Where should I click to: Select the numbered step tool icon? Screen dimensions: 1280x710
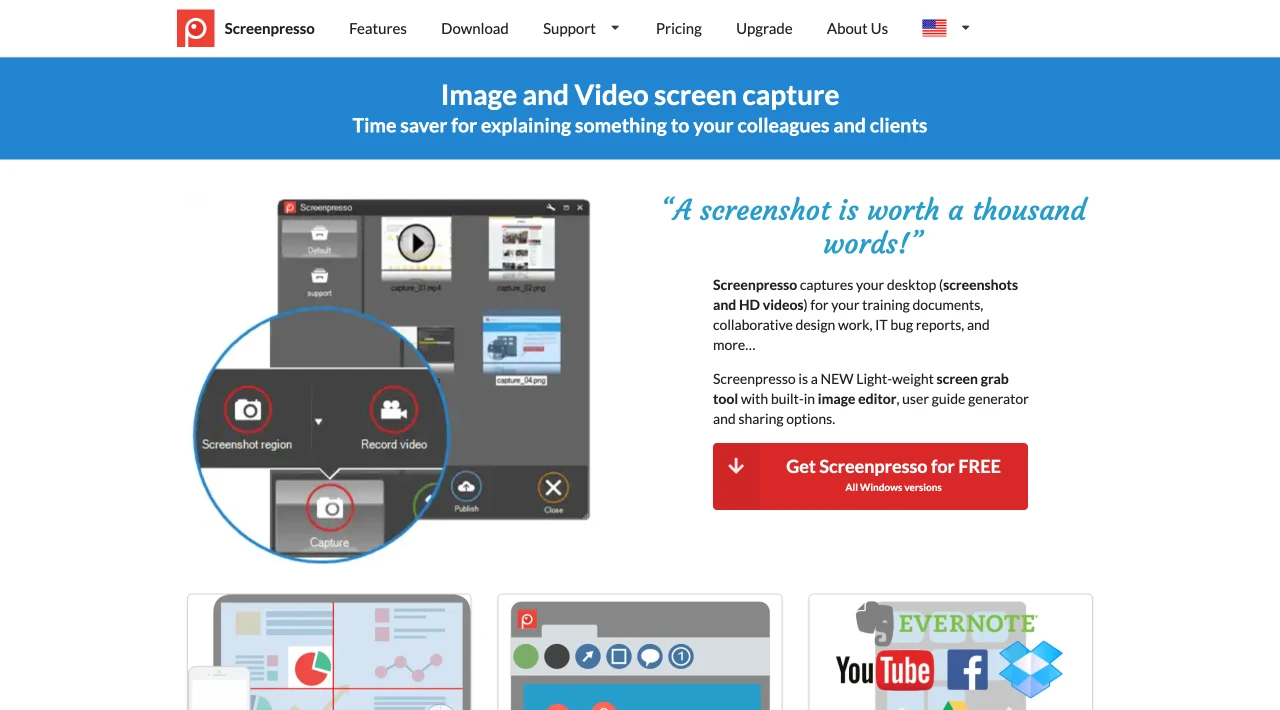[x=681, y=656]
